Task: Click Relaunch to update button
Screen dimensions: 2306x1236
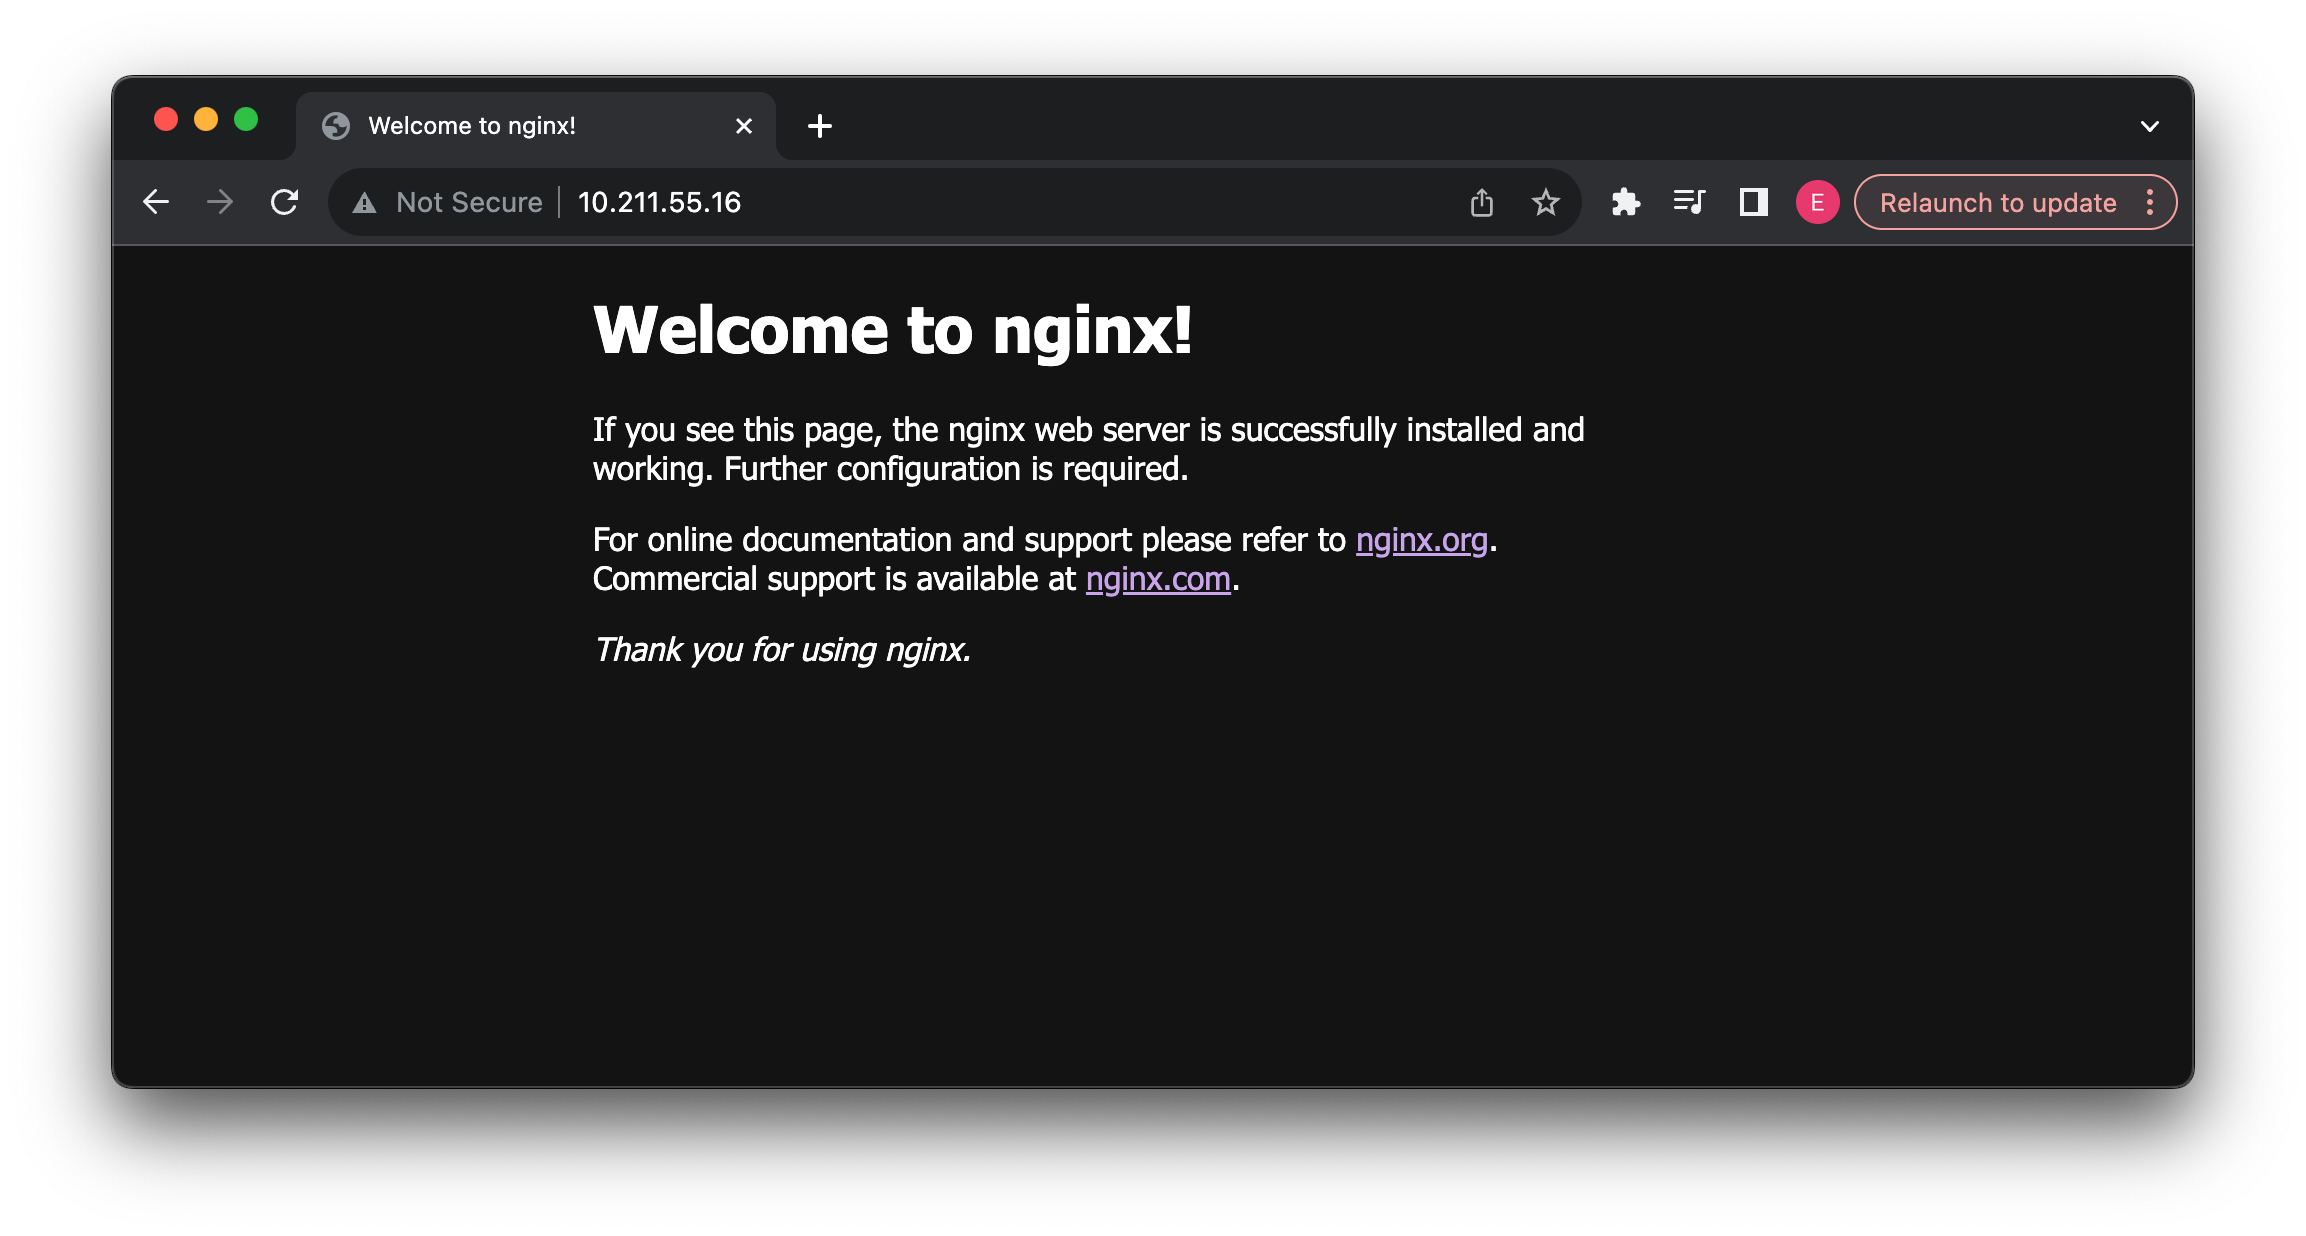Action: [1998, 203]
